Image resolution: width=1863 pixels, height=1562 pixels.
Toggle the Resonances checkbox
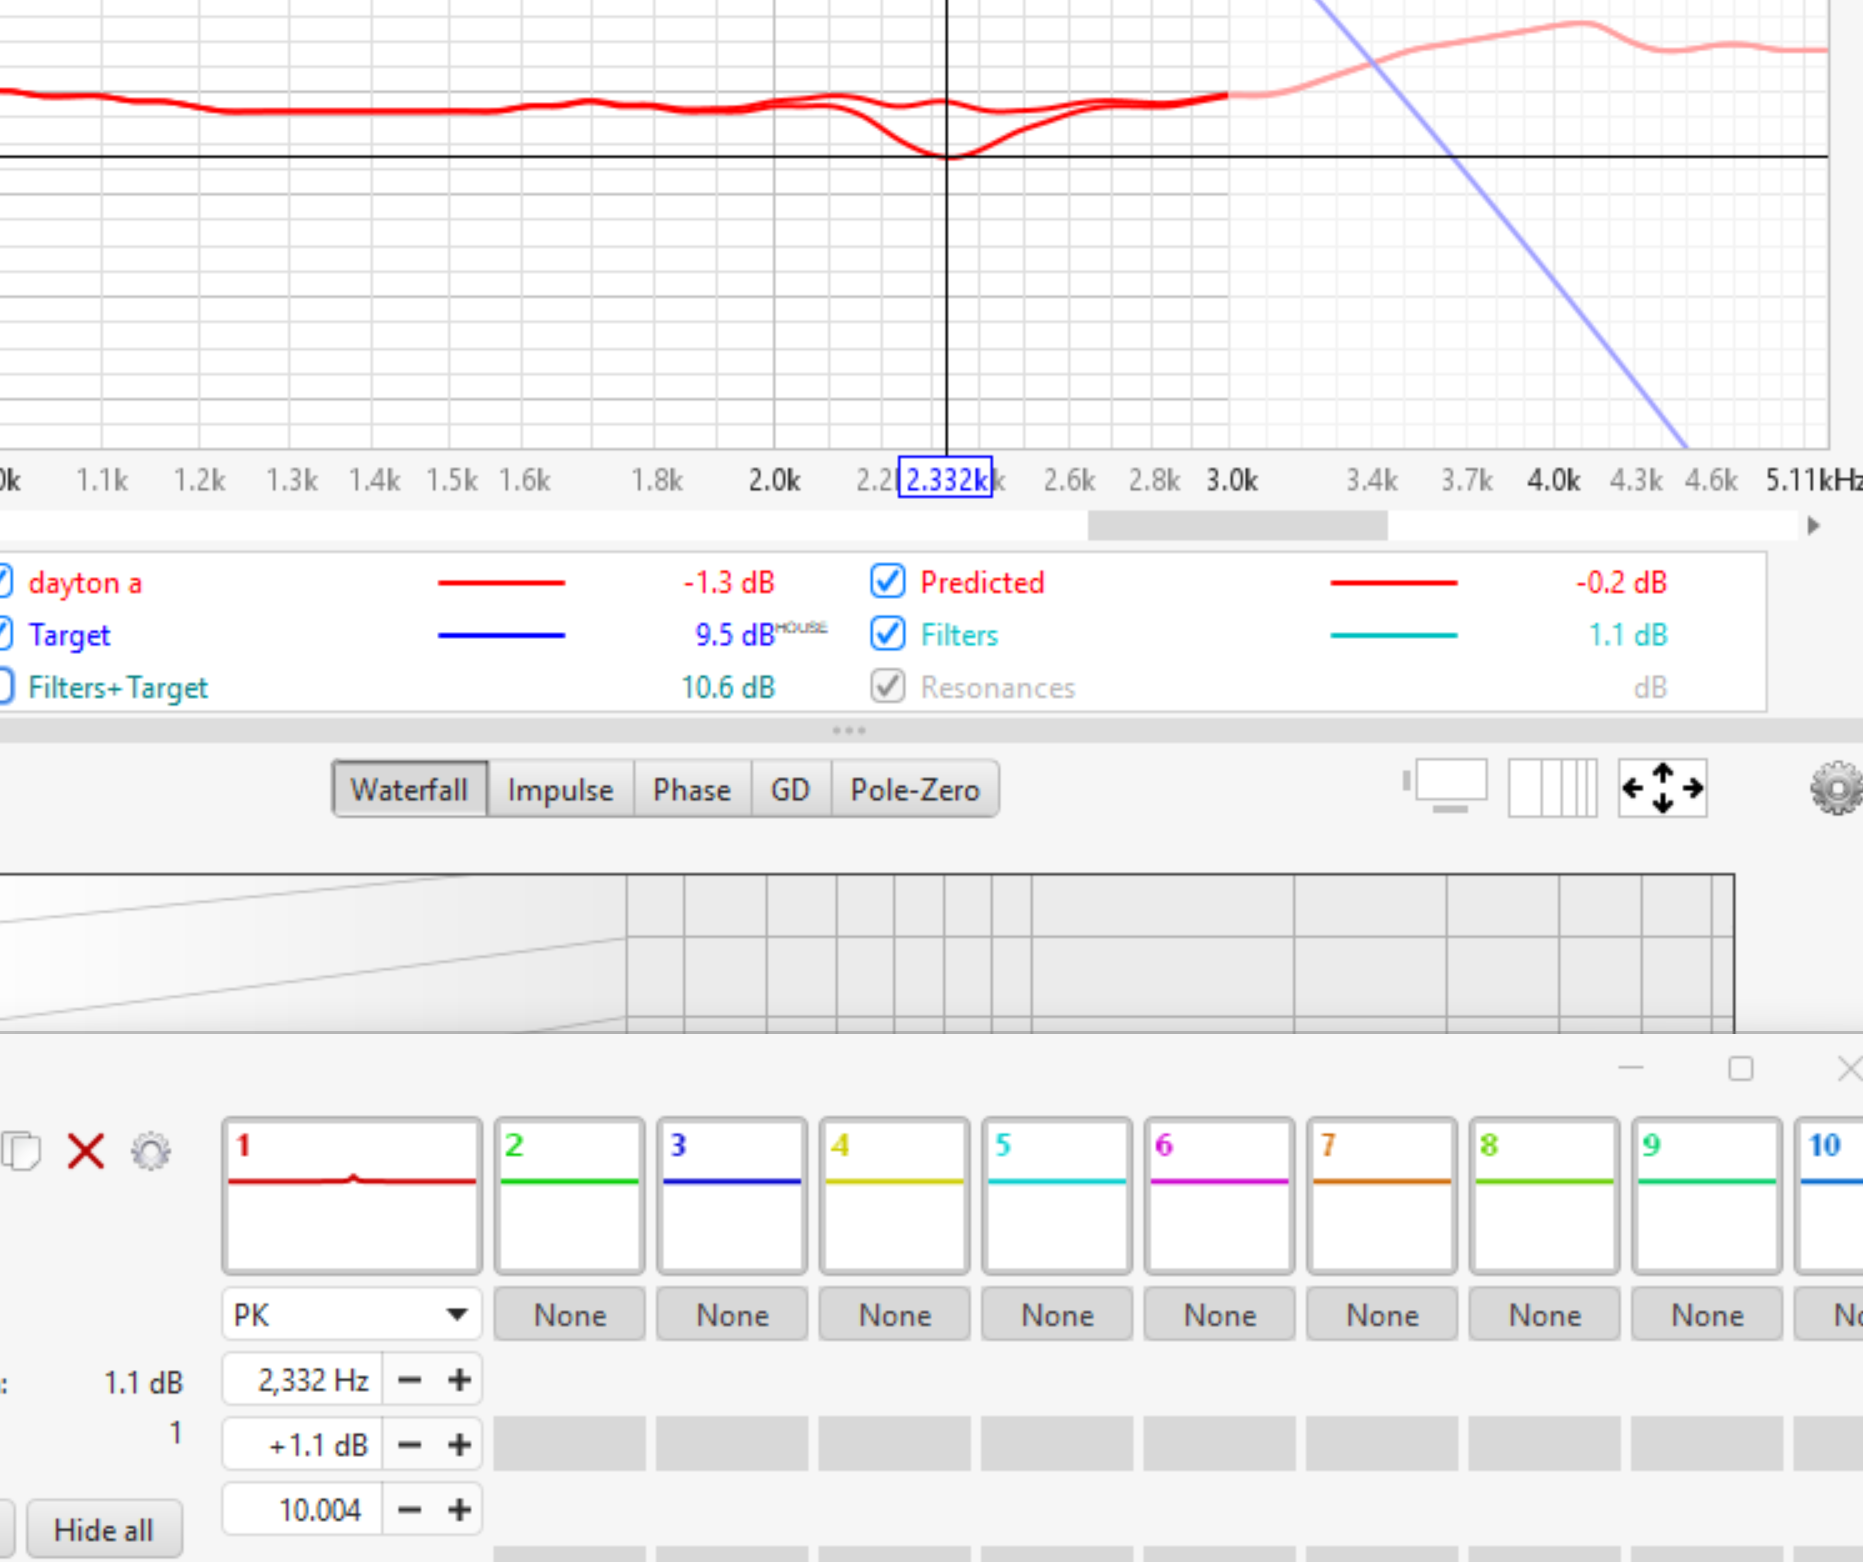coord(888,687)
